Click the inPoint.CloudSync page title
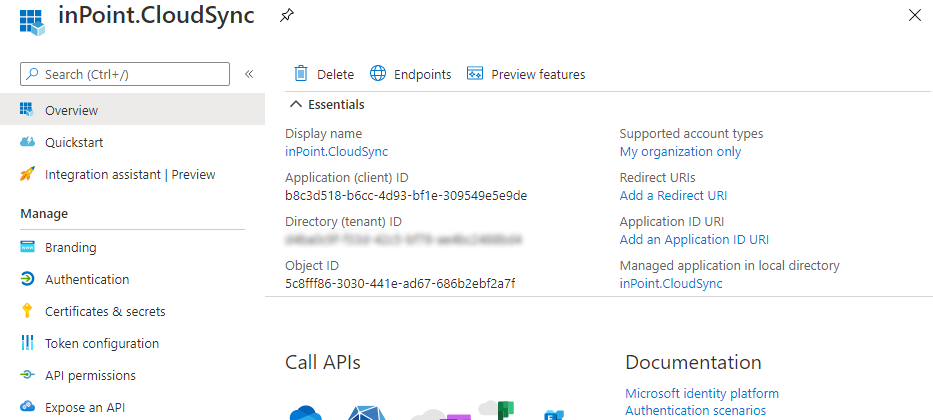The height and width of the screenshot is (420, 933). [156, 16]
